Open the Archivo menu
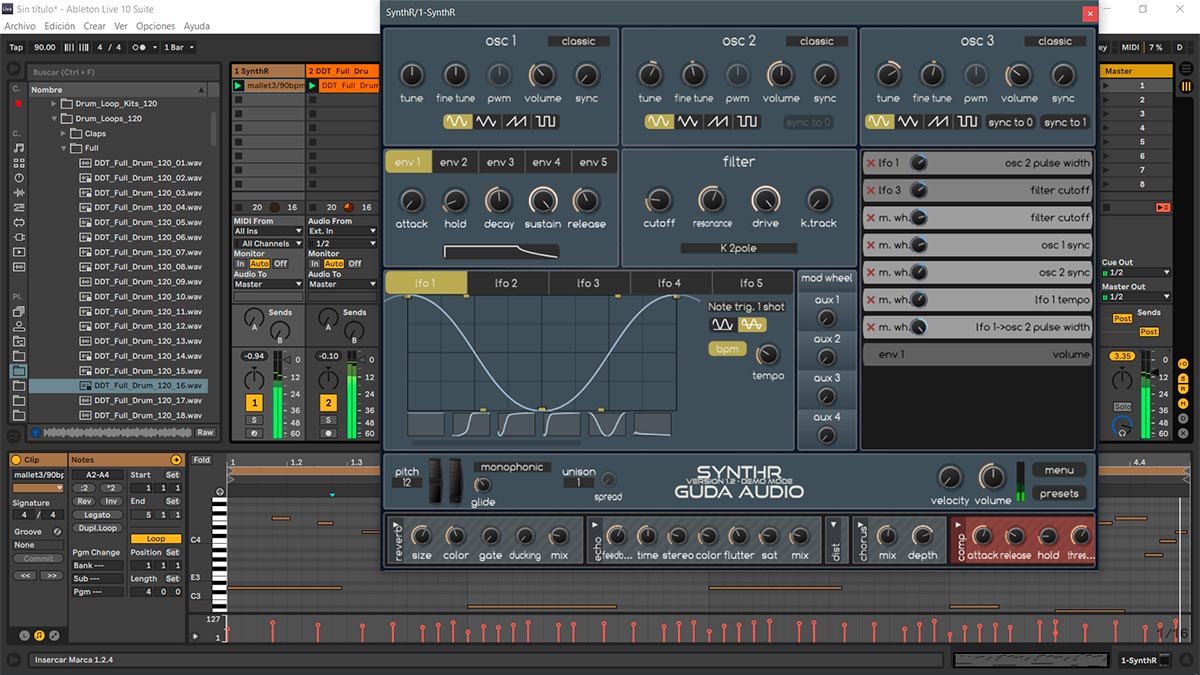Screen dimensions: 1200x675 tap(21, 26)
